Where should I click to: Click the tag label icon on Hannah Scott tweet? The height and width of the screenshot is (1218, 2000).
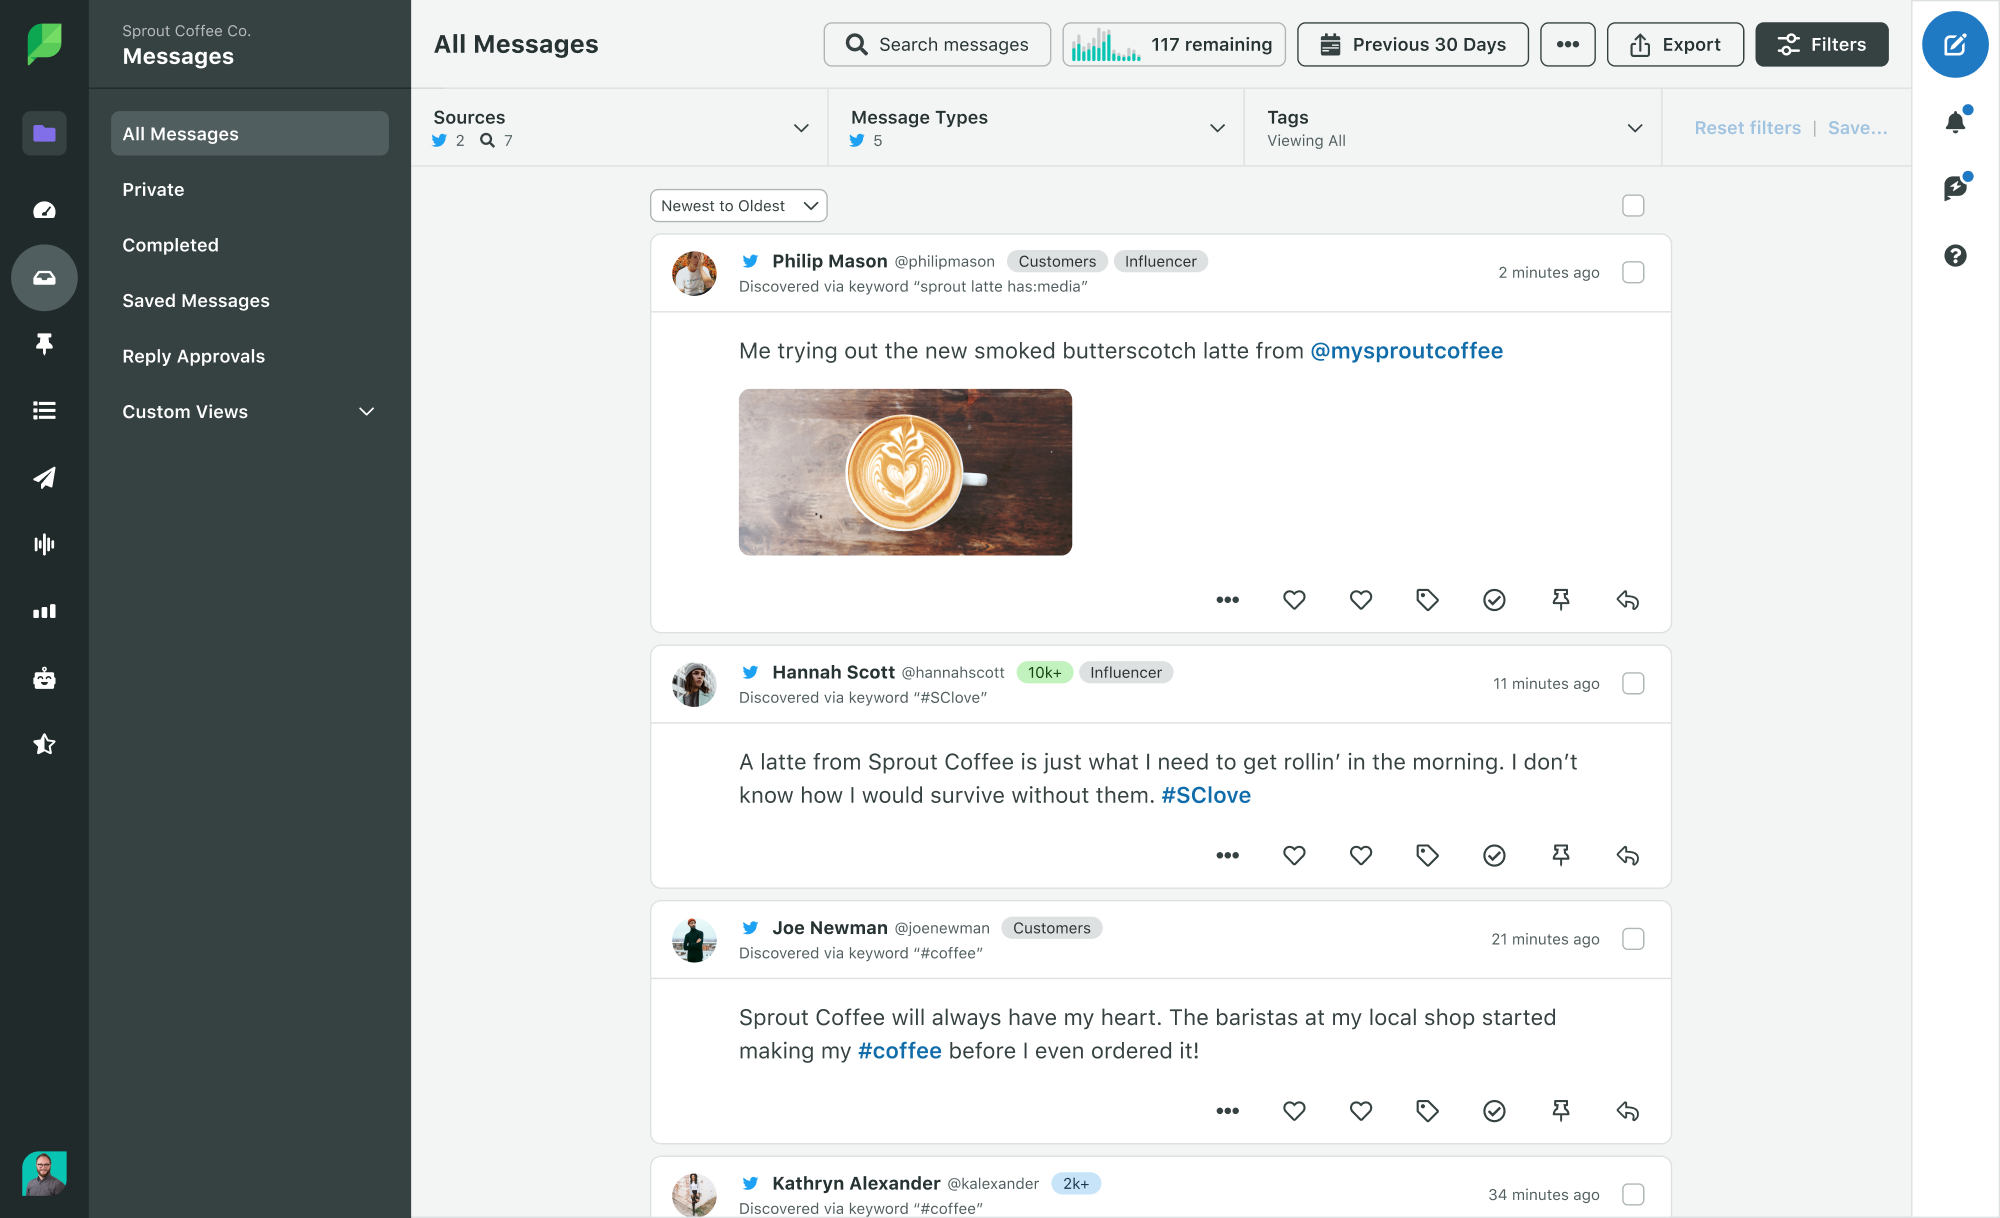coord(1429,854)
